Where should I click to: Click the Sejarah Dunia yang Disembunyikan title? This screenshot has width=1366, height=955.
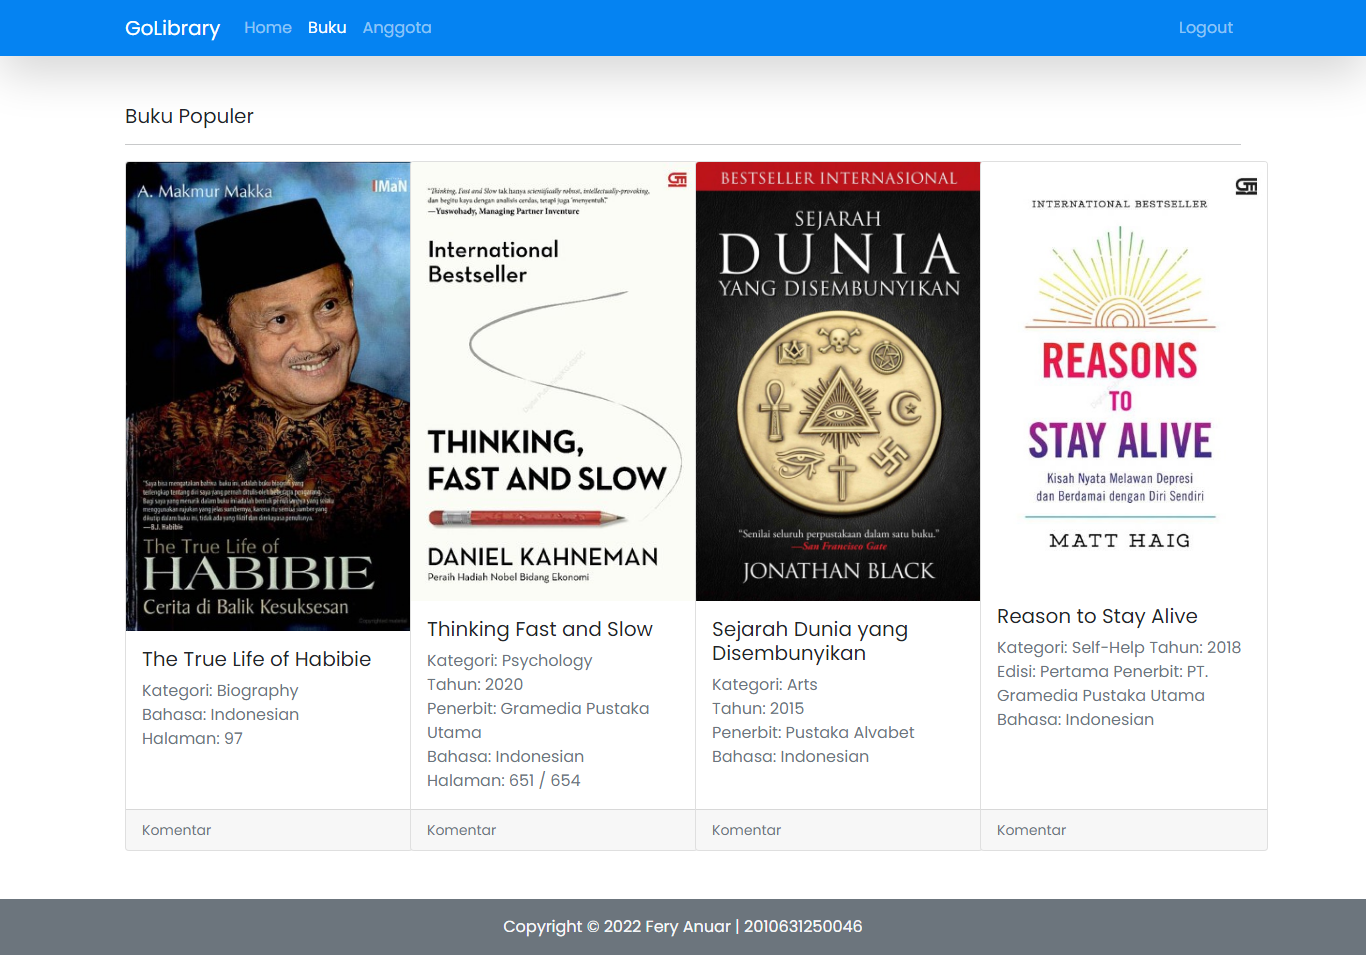tap(810, 640)
